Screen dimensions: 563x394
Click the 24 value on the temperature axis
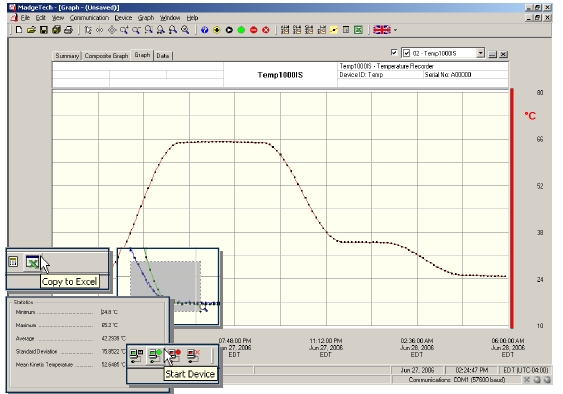[x=540, y=279]
